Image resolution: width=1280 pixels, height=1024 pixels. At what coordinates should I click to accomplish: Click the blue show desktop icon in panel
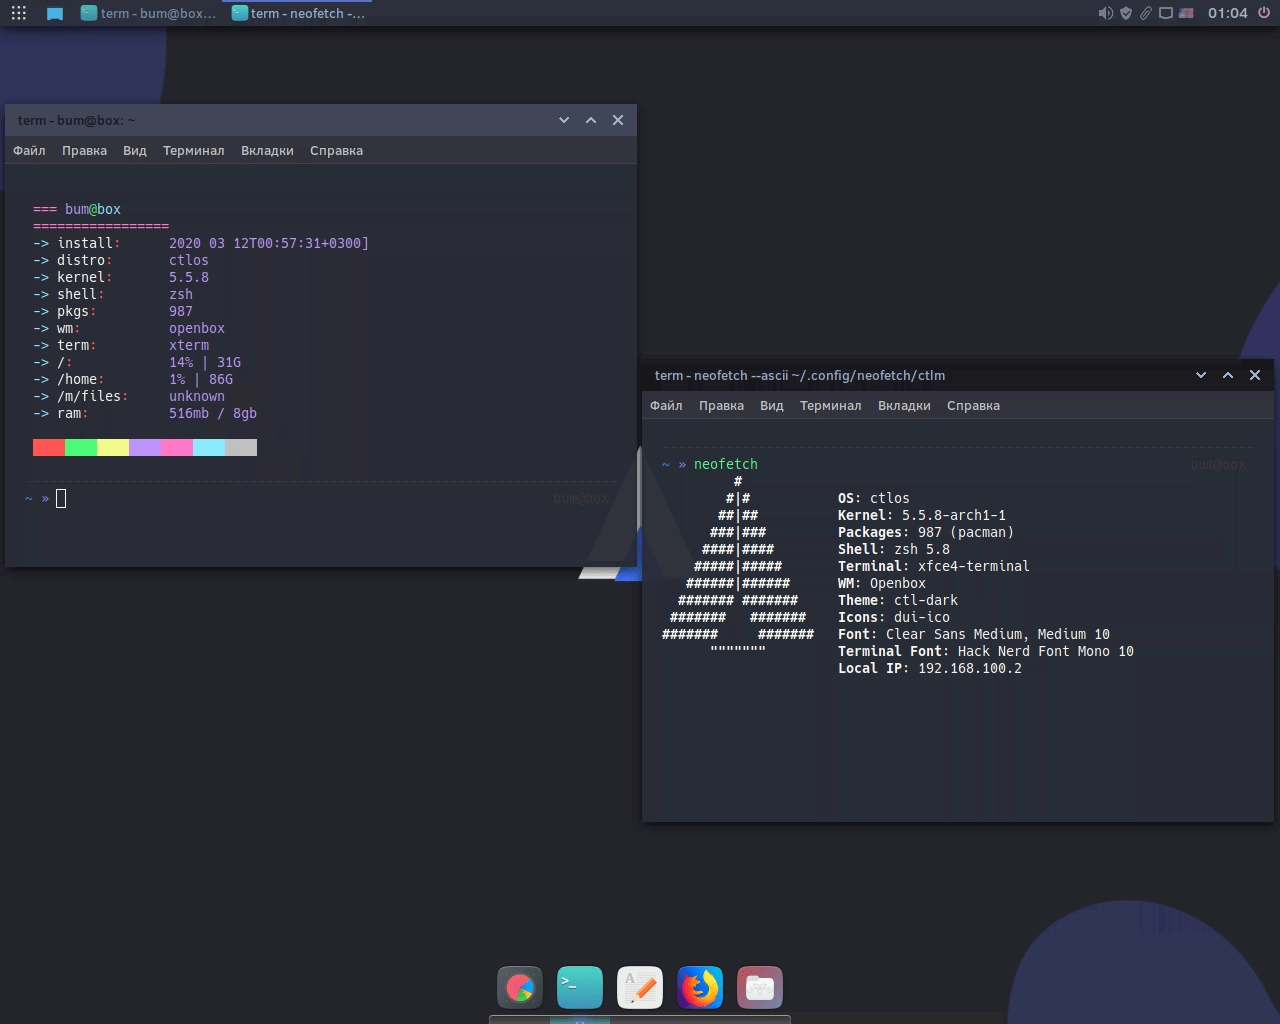[x=55, y=14]
